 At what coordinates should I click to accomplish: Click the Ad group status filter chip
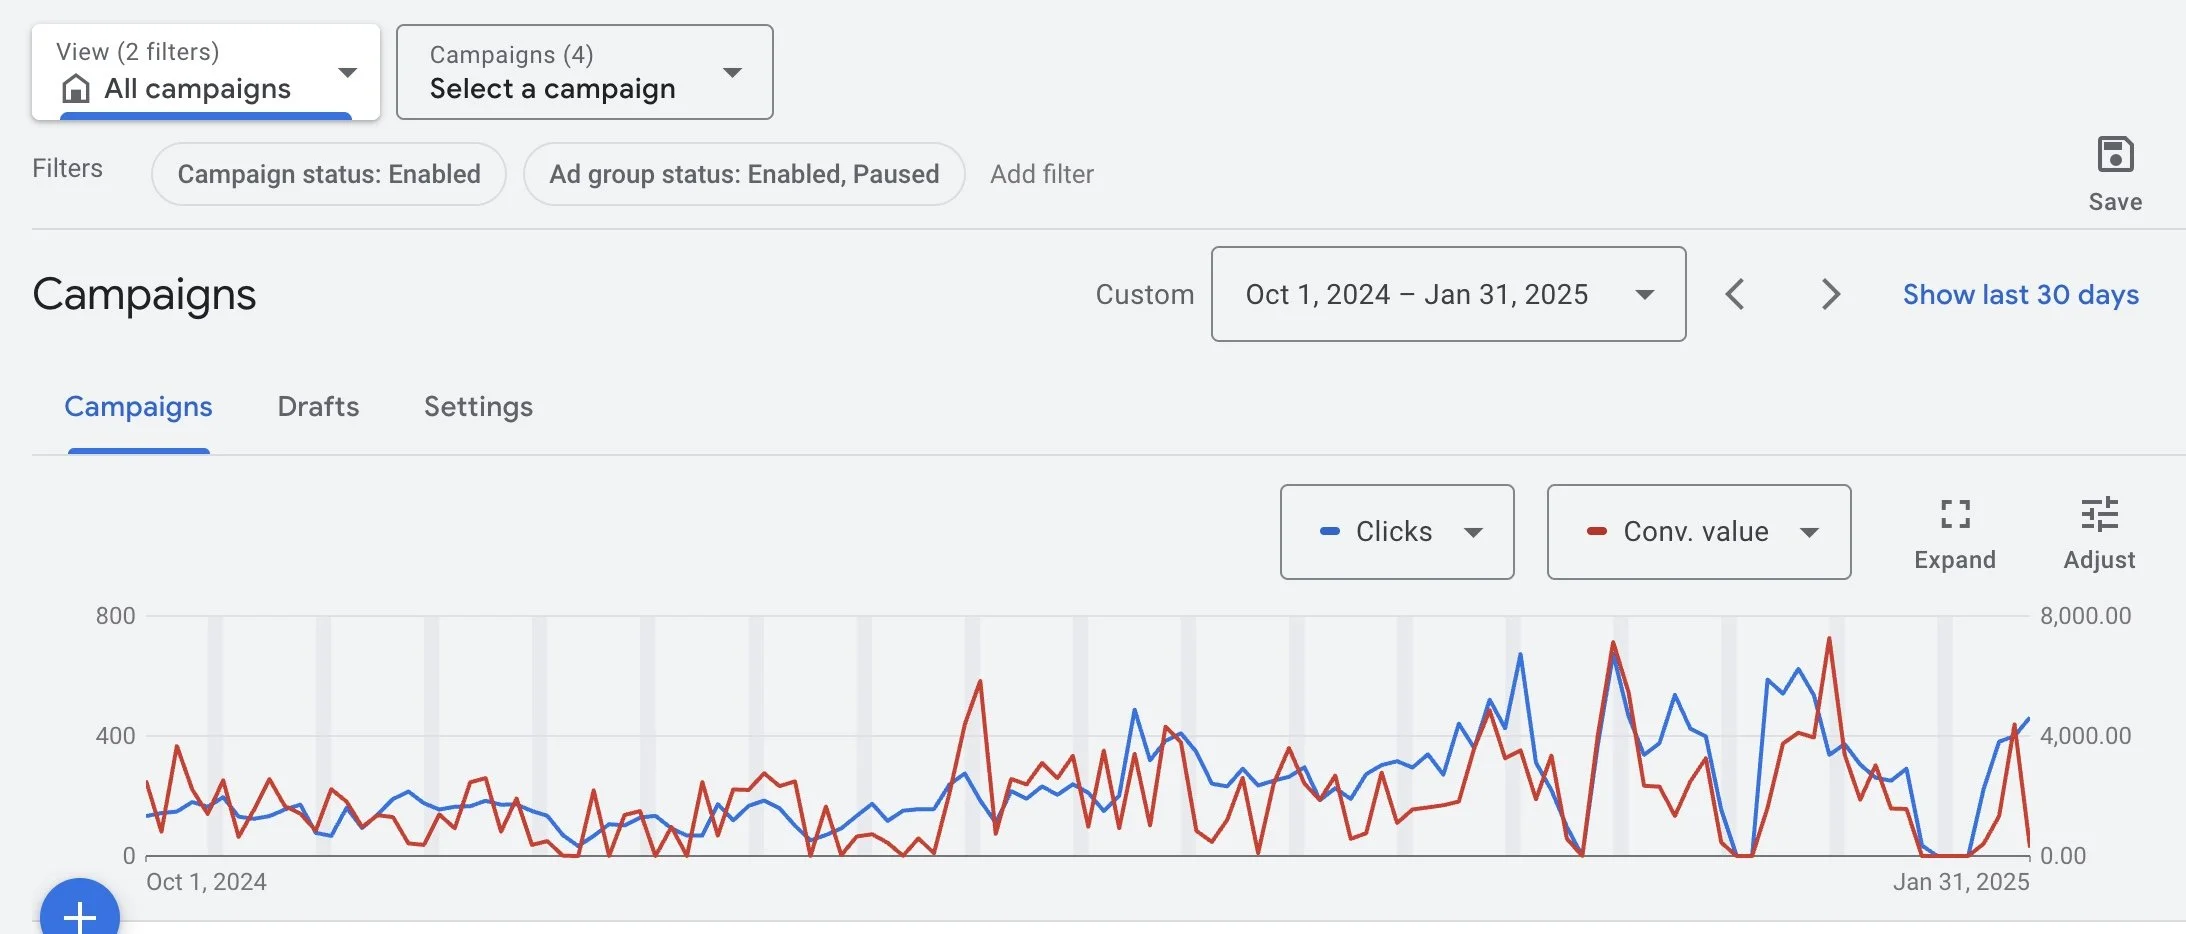(744, 174)
